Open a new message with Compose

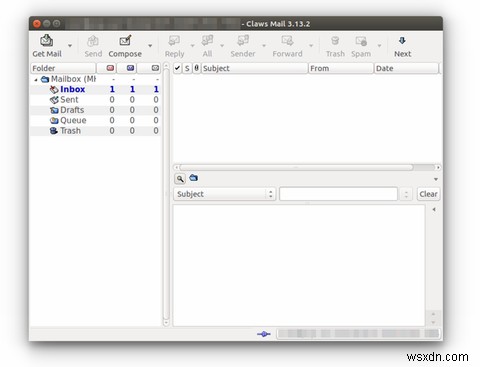[125, 46]
